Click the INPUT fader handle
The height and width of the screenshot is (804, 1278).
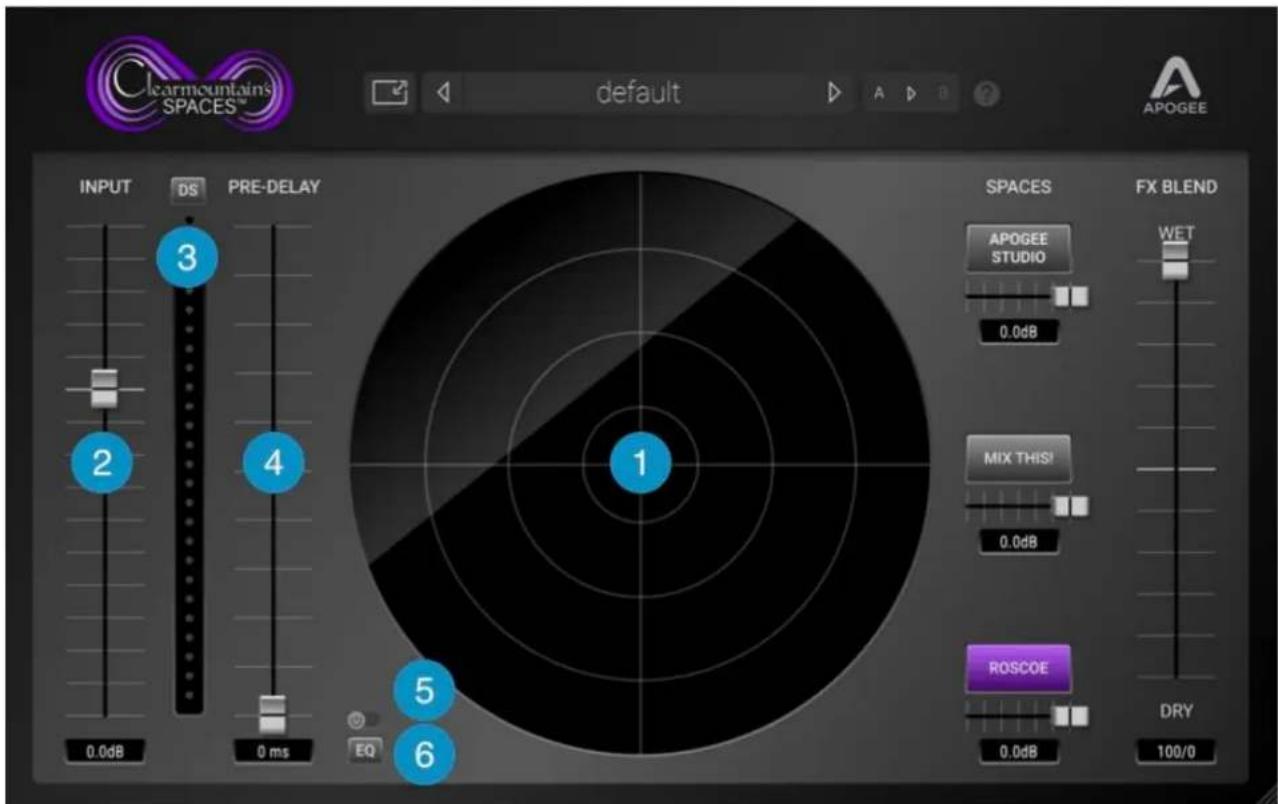pos(104,388)
